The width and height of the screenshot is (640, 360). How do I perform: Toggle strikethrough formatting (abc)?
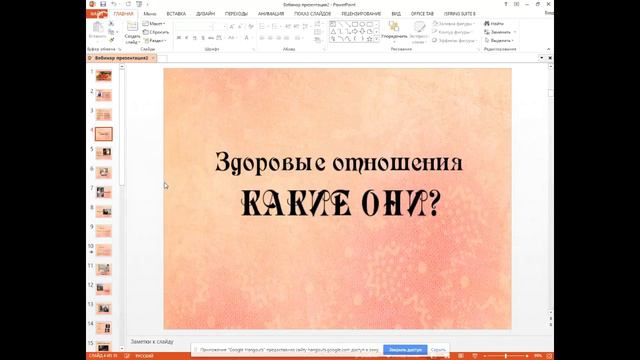click(211, 38)
